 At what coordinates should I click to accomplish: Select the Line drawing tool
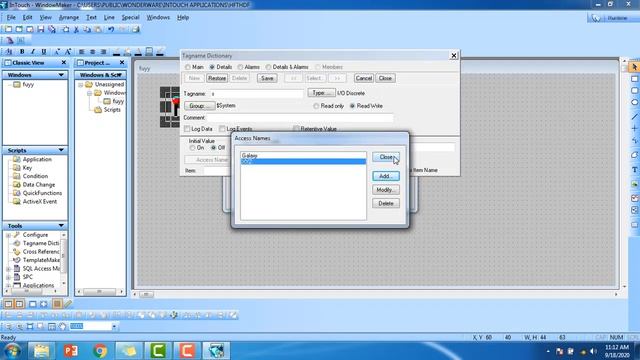(x=634, y=116)
